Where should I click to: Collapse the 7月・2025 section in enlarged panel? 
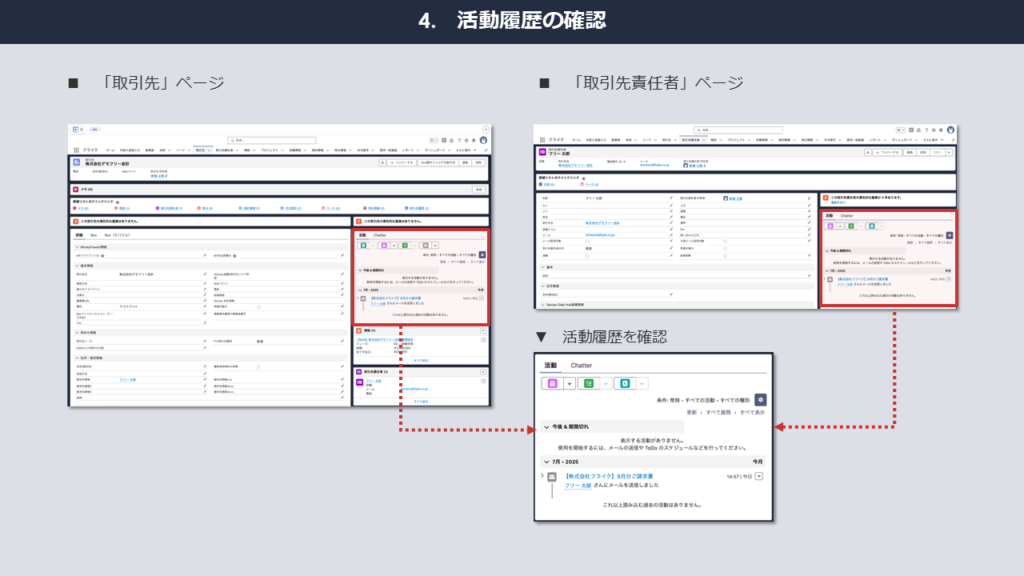coord(546,462)
